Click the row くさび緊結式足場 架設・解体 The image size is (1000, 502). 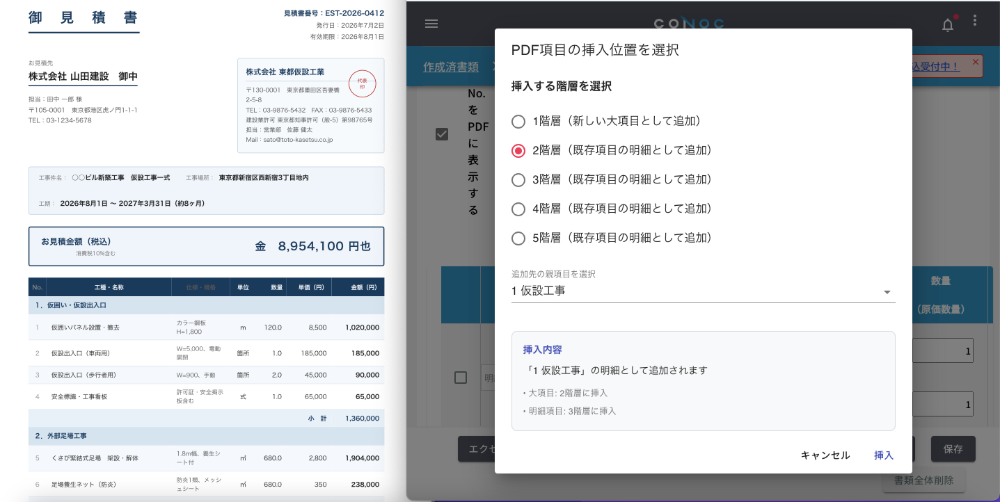(x=206, y=458)
